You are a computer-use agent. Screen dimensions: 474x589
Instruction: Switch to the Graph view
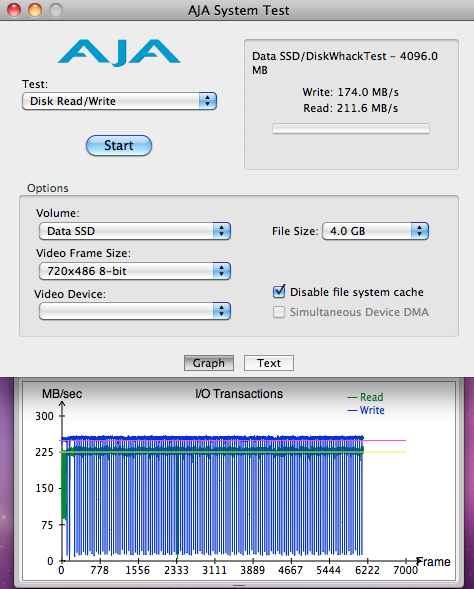(209, 363)
